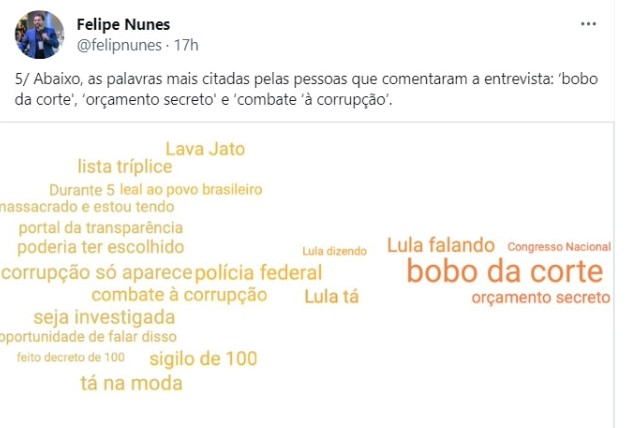Click 'polícia federal' in the word cloud

259,273
